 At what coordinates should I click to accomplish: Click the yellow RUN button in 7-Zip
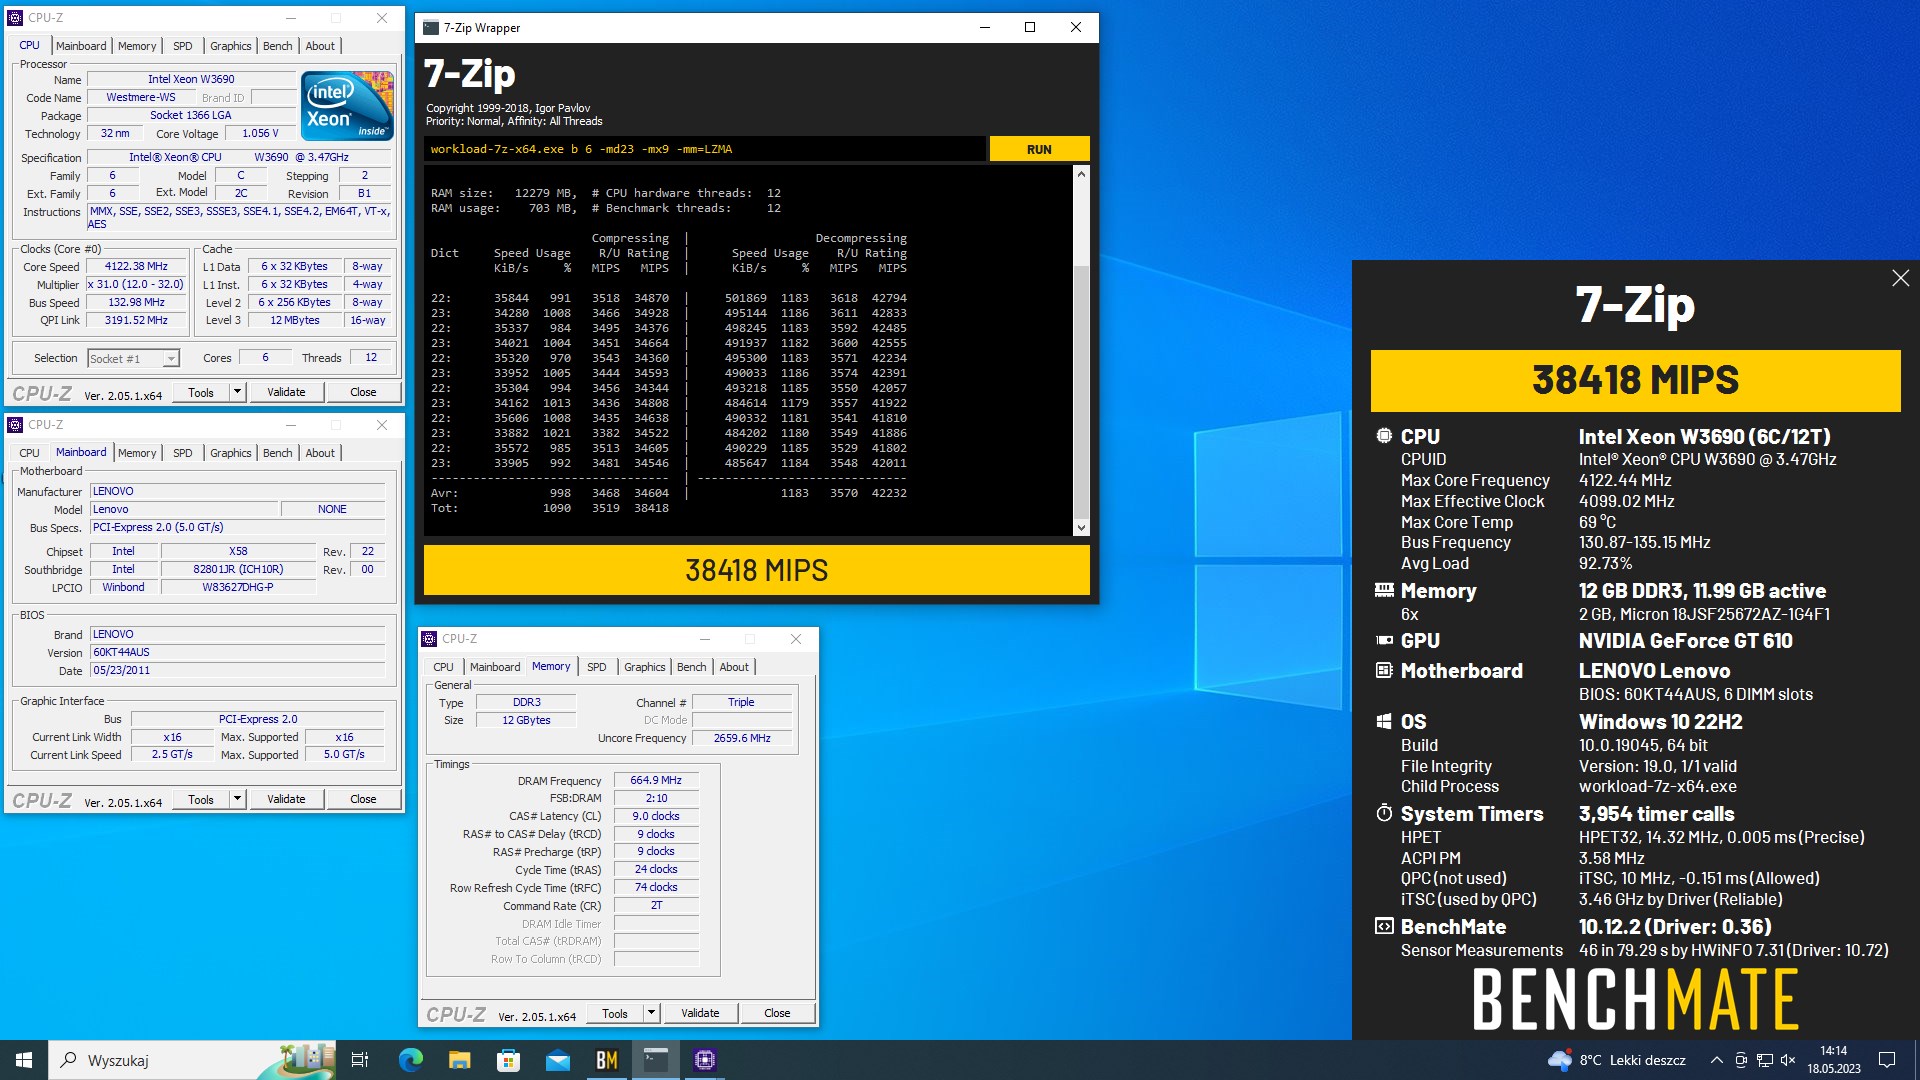pyautogui.click(x=1039, y=149)
